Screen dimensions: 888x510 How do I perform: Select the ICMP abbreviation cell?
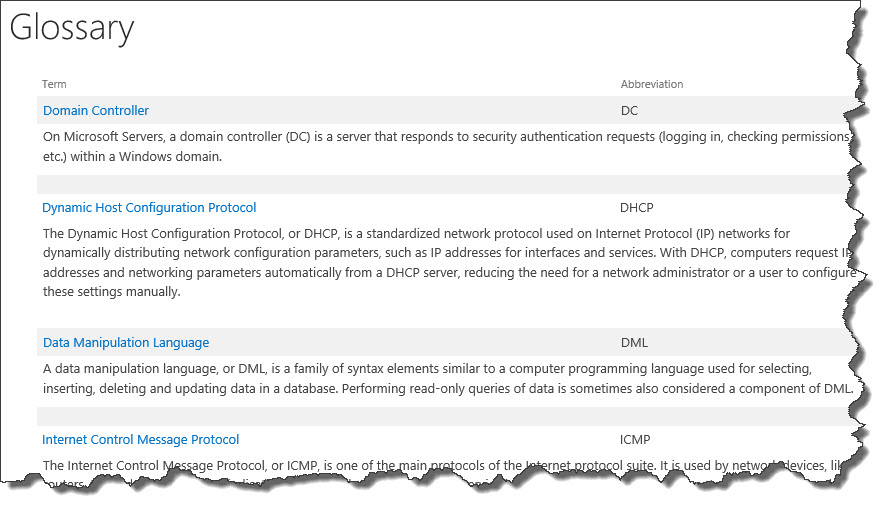tap(635, 440)
